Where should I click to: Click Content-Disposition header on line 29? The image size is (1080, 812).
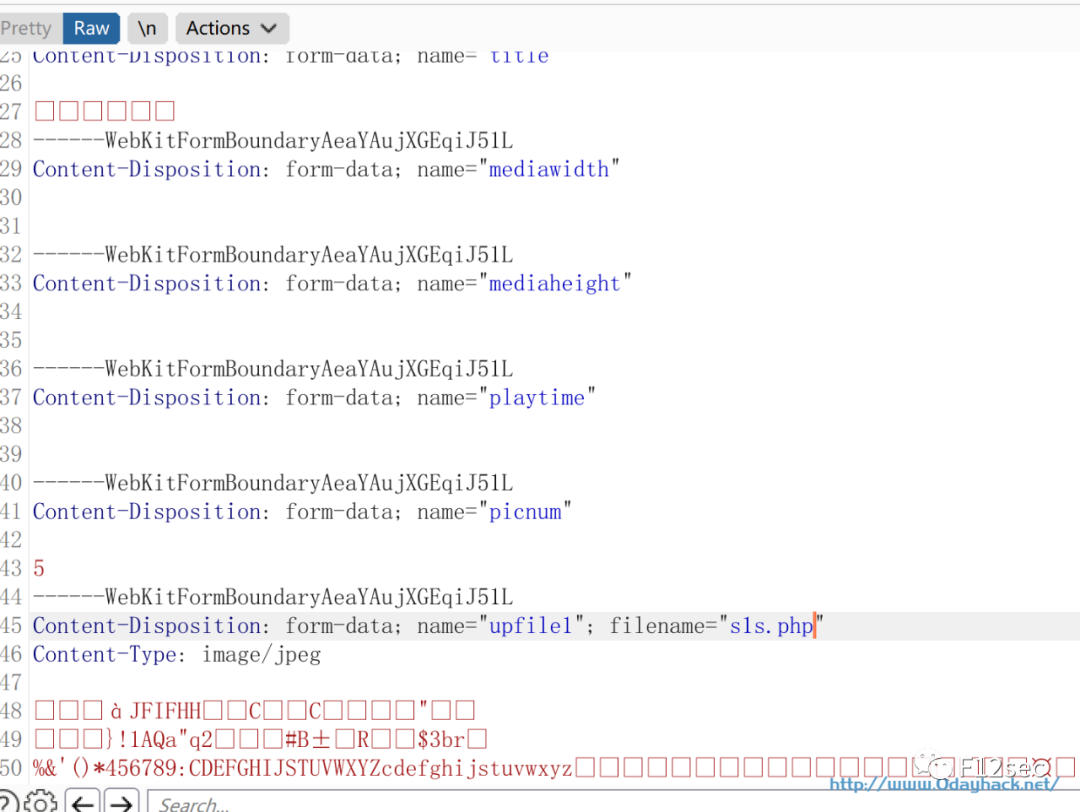[x=147, y=169]
